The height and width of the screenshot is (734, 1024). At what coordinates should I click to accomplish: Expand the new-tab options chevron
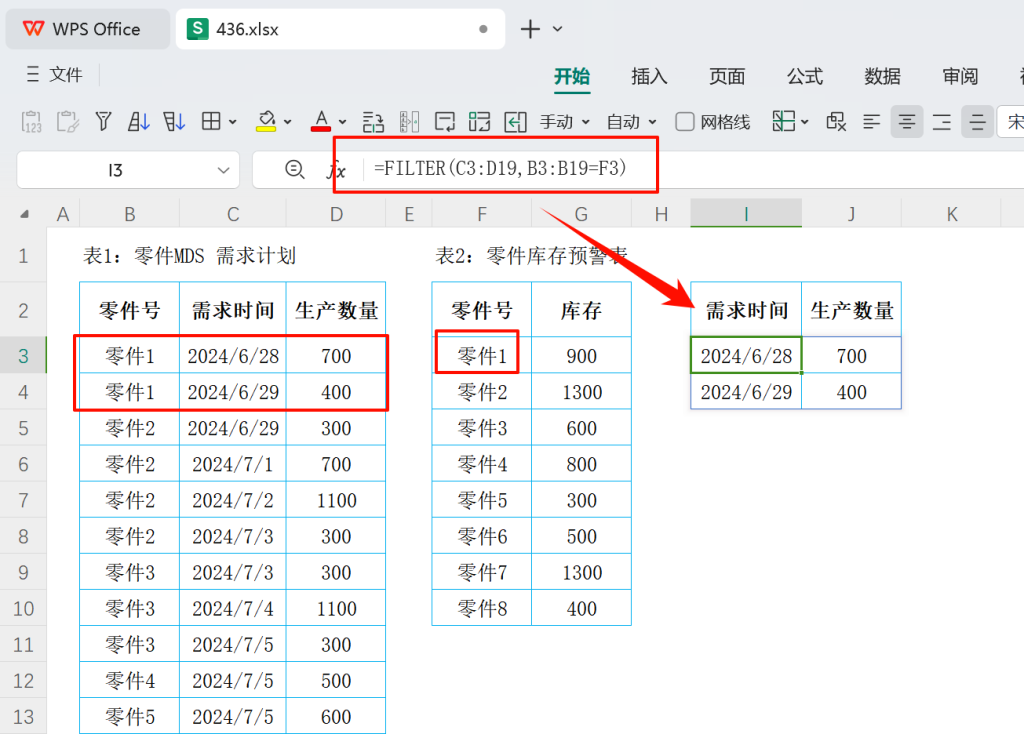click(557, 29)
